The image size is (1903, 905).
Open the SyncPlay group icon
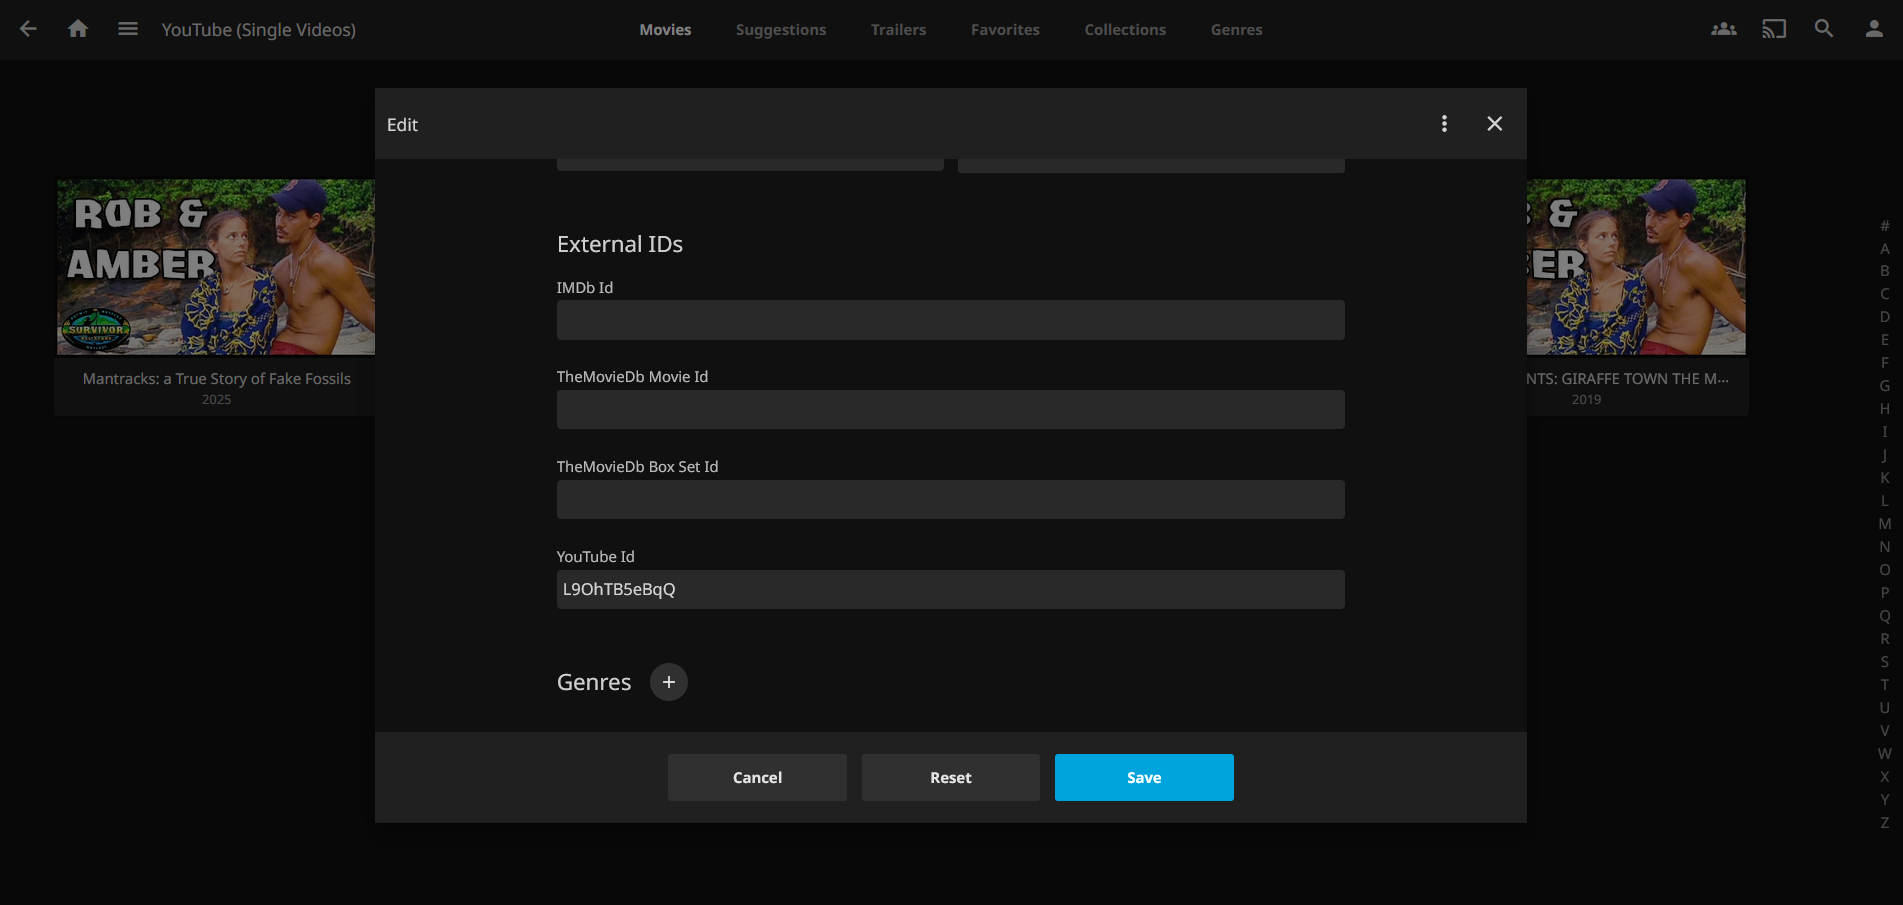[x=1723, y=29]
